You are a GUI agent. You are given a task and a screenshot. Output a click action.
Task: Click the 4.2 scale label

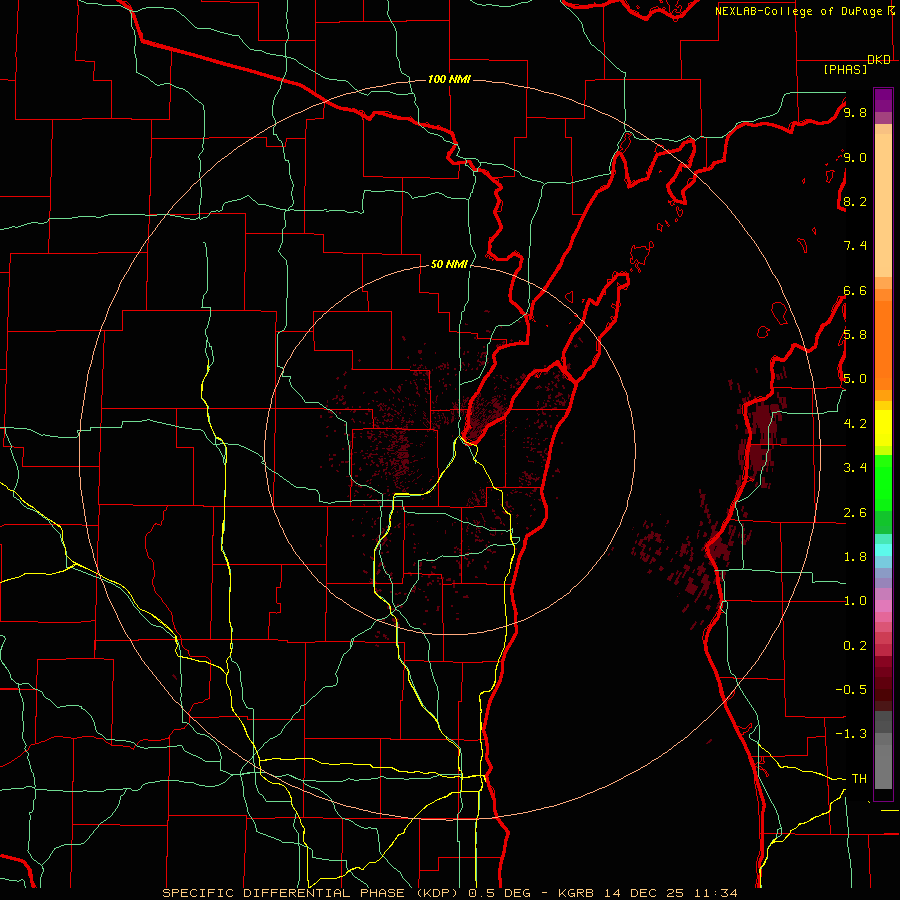855,423
